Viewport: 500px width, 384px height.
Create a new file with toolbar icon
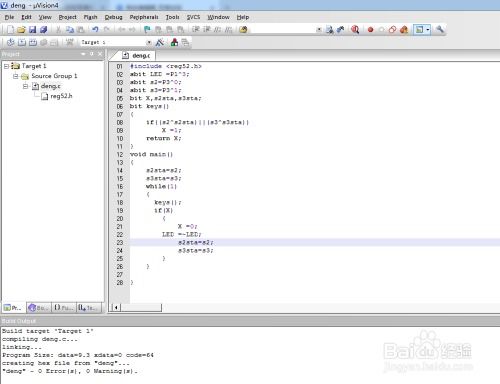click(x=10, y=30)
